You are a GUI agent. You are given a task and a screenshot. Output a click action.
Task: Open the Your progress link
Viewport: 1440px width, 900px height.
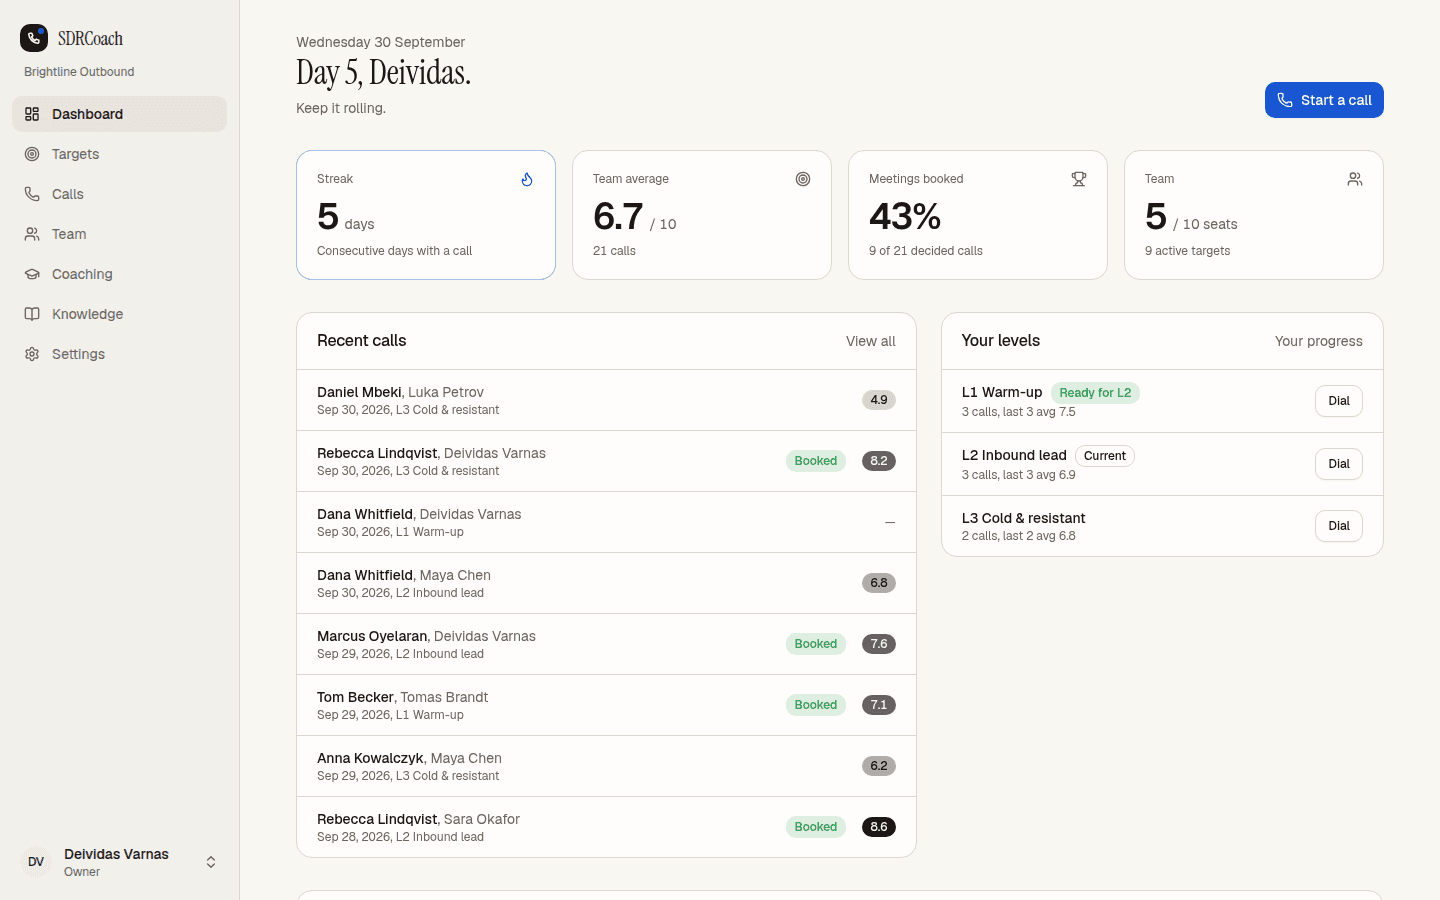click(x=1318, y=341)
